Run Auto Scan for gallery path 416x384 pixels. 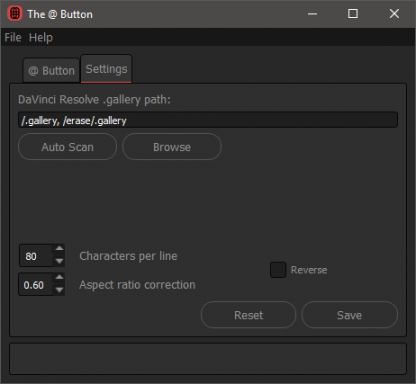point(67,147)
